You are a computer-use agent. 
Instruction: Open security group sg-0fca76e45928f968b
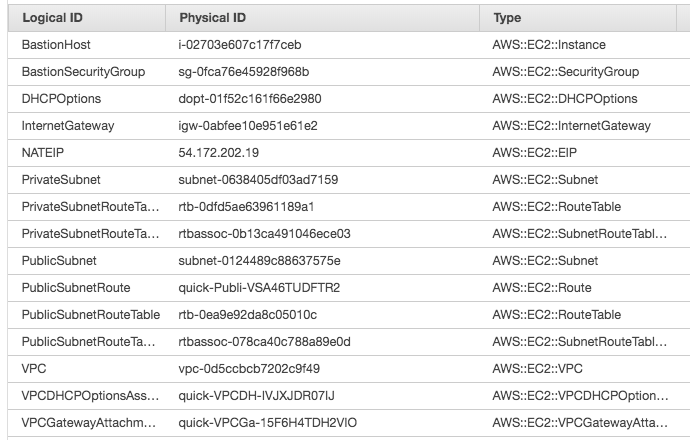click(244, 72)
